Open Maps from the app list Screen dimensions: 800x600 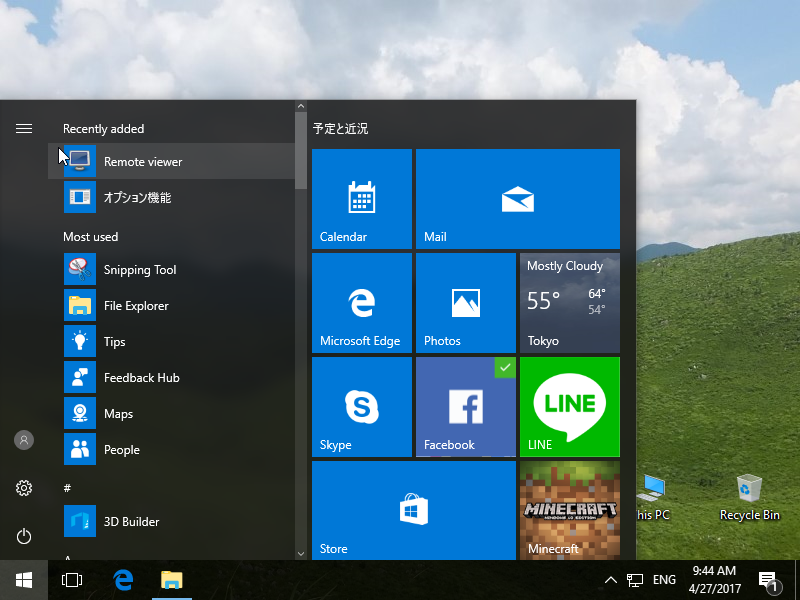[x=118, y=414]
